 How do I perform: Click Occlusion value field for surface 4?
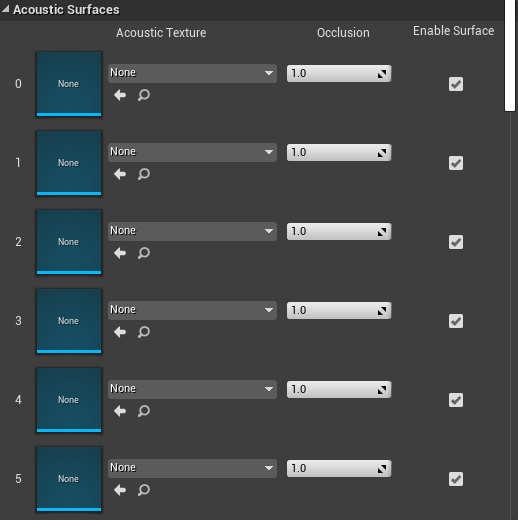339,389
